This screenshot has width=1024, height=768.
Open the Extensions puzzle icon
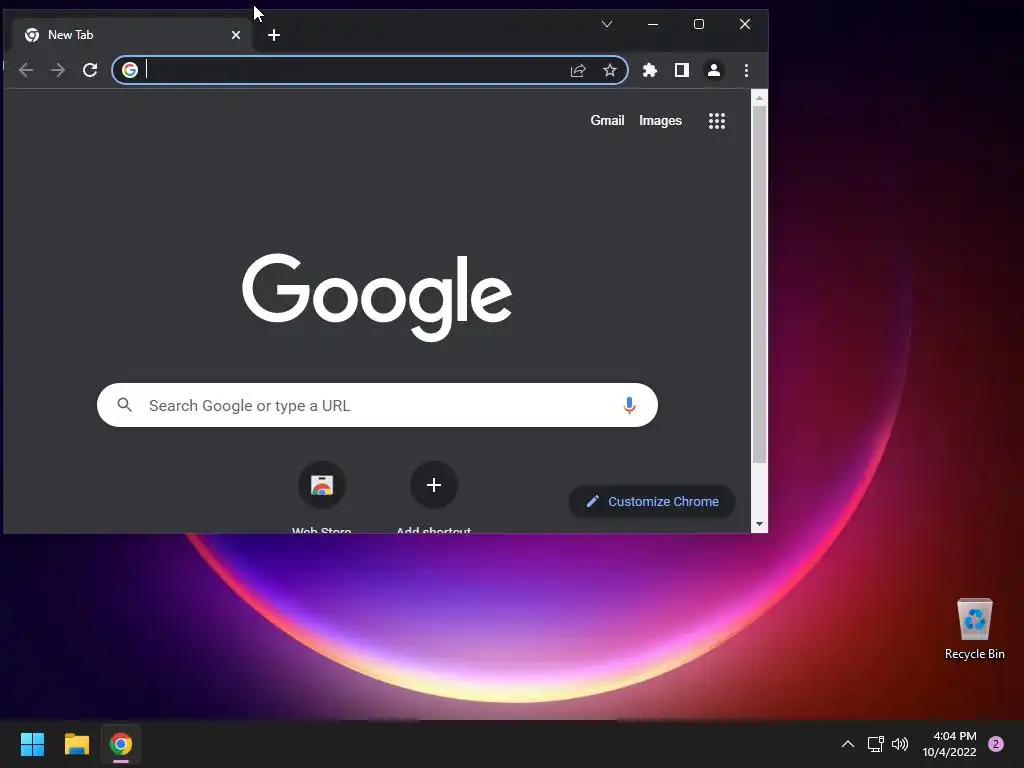649,70
